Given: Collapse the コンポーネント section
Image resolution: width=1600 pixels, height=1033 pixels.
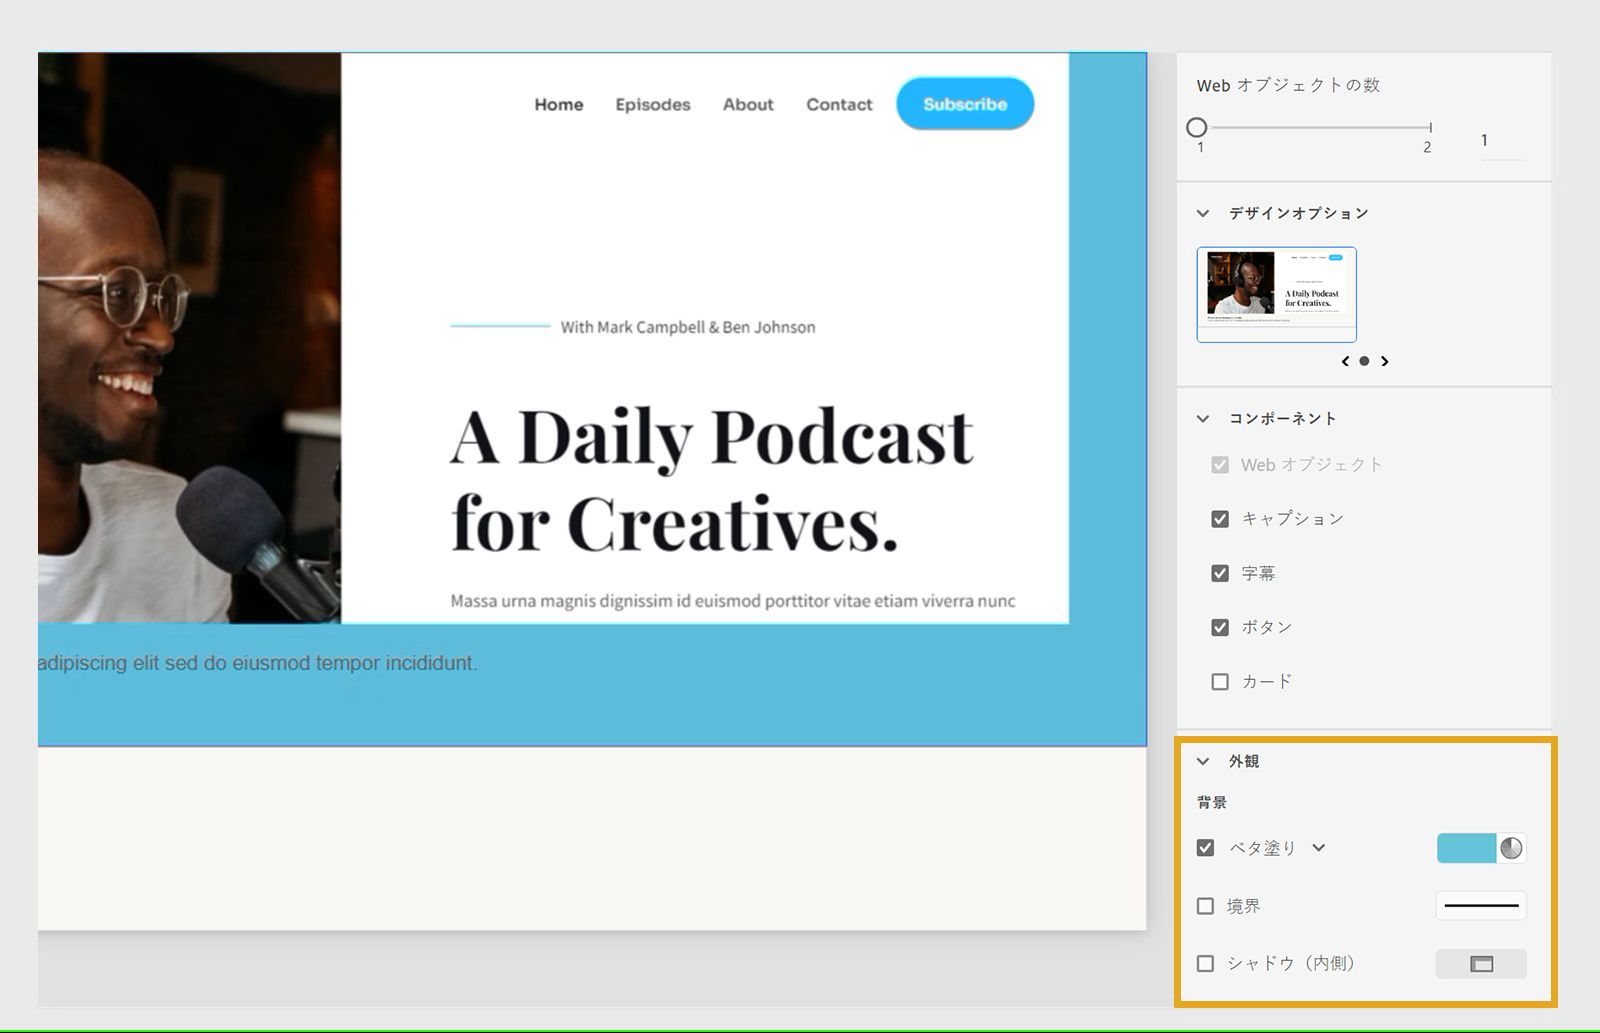Looking at the screenshot, I should (x=1203, y=419).
